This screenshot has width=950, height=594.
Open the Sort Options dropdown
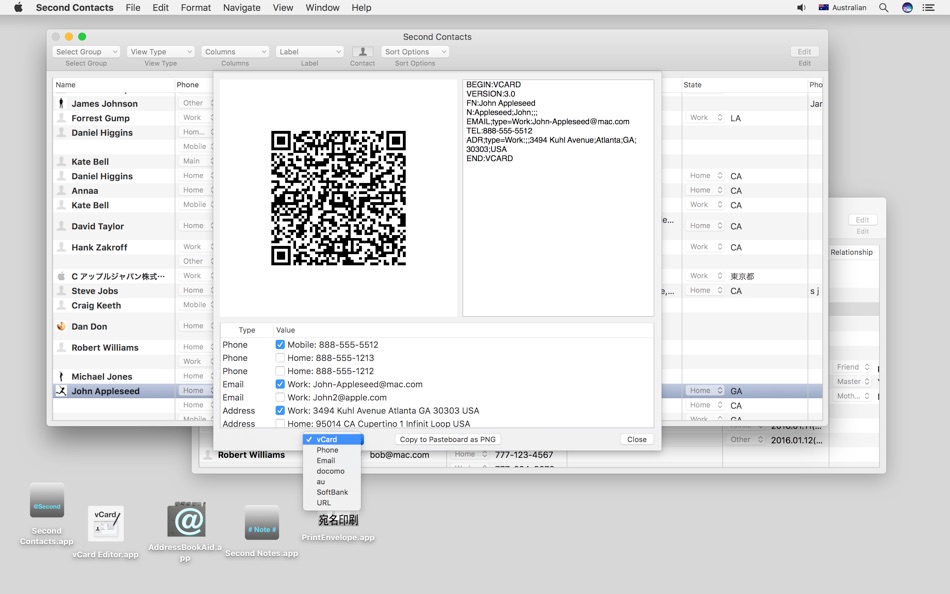click(414, 52)
